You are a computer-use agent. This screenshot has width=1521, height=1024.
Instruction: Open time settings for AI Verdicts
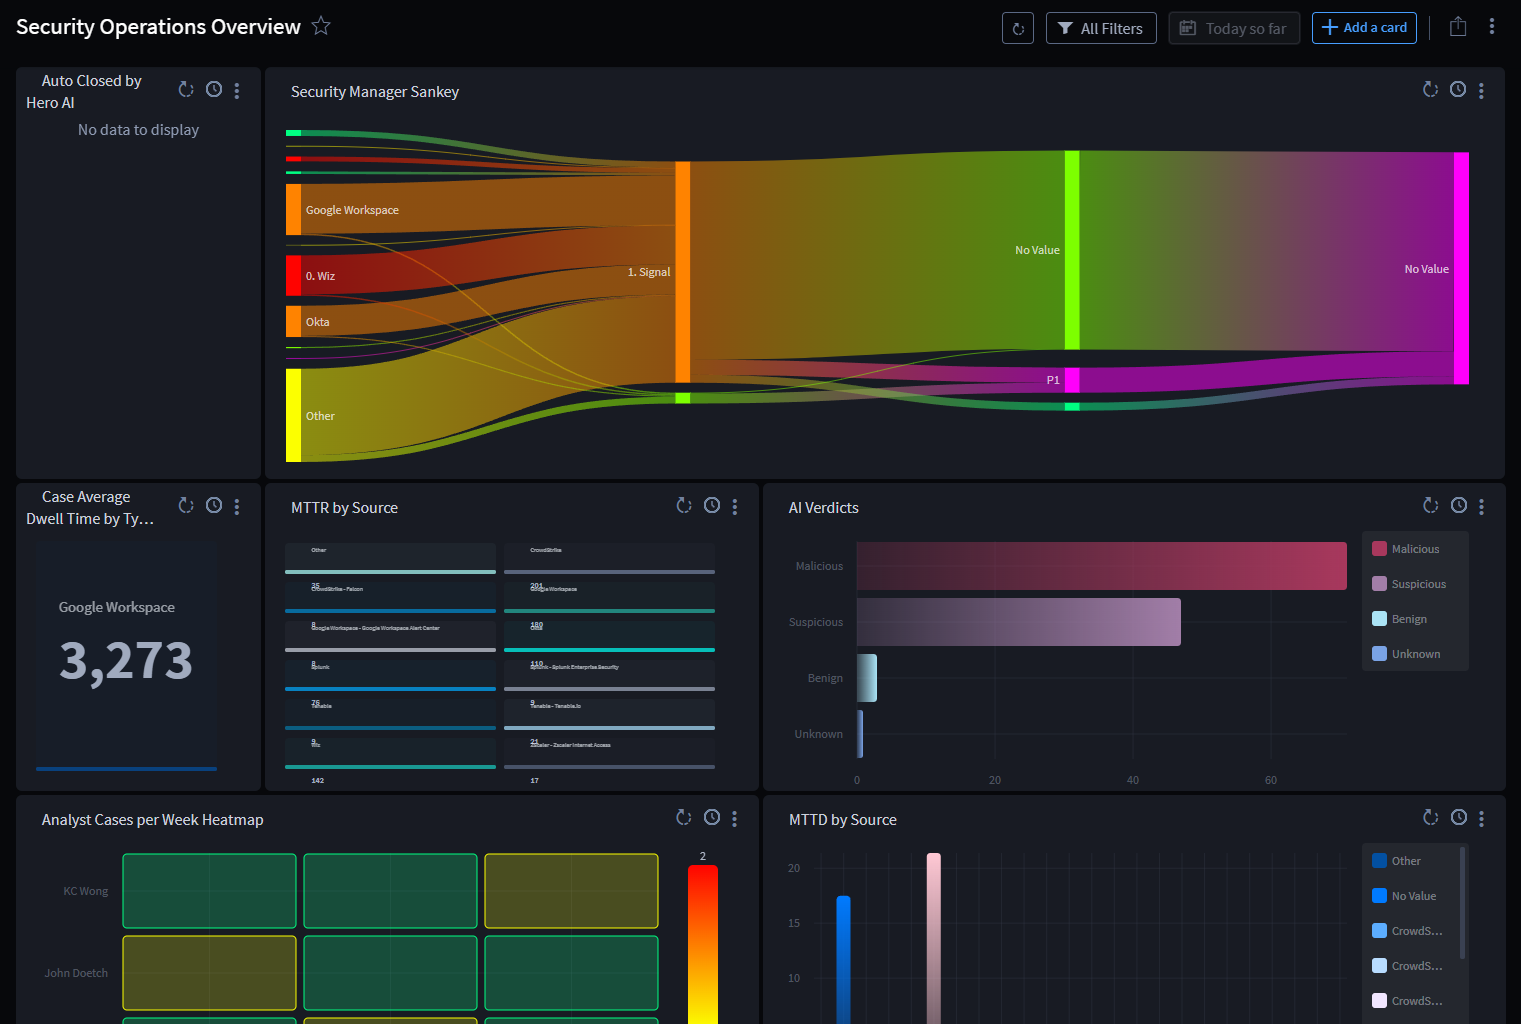1459,506
